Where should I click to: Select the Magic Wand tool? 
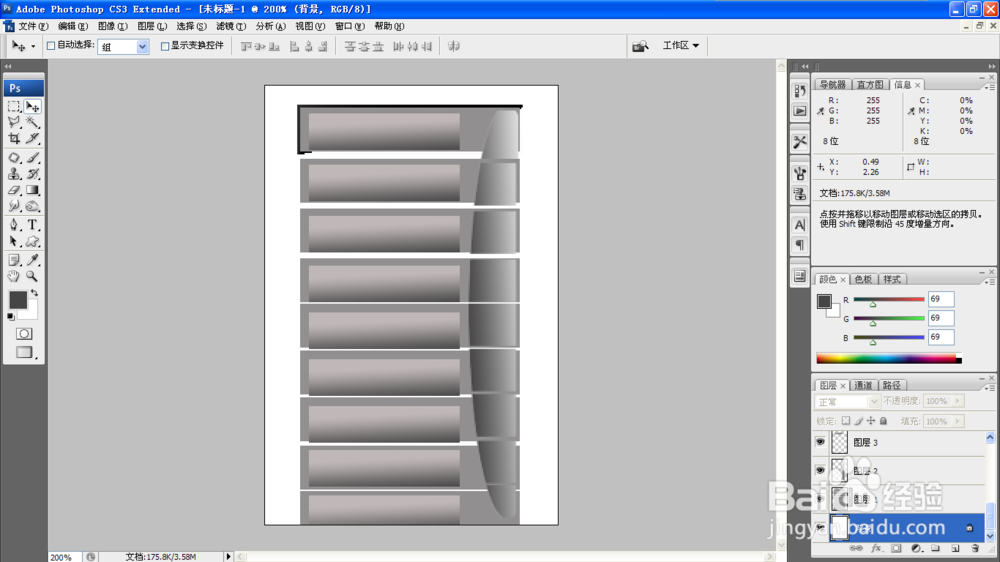coord(33,122)
